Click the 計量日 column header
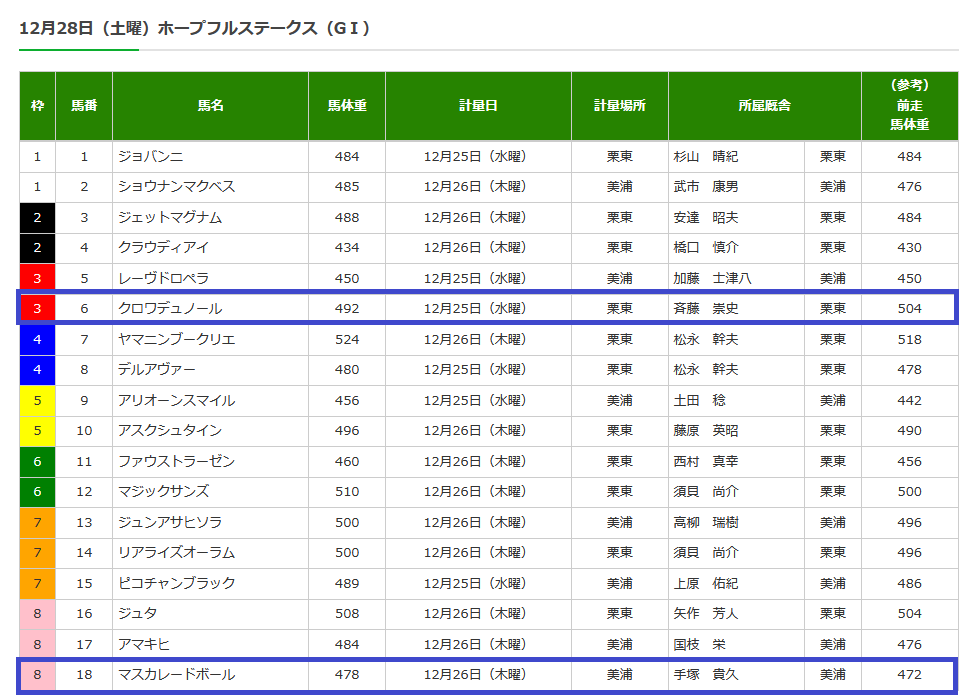This screenshot has height=700, width=967. pos(479,105)
